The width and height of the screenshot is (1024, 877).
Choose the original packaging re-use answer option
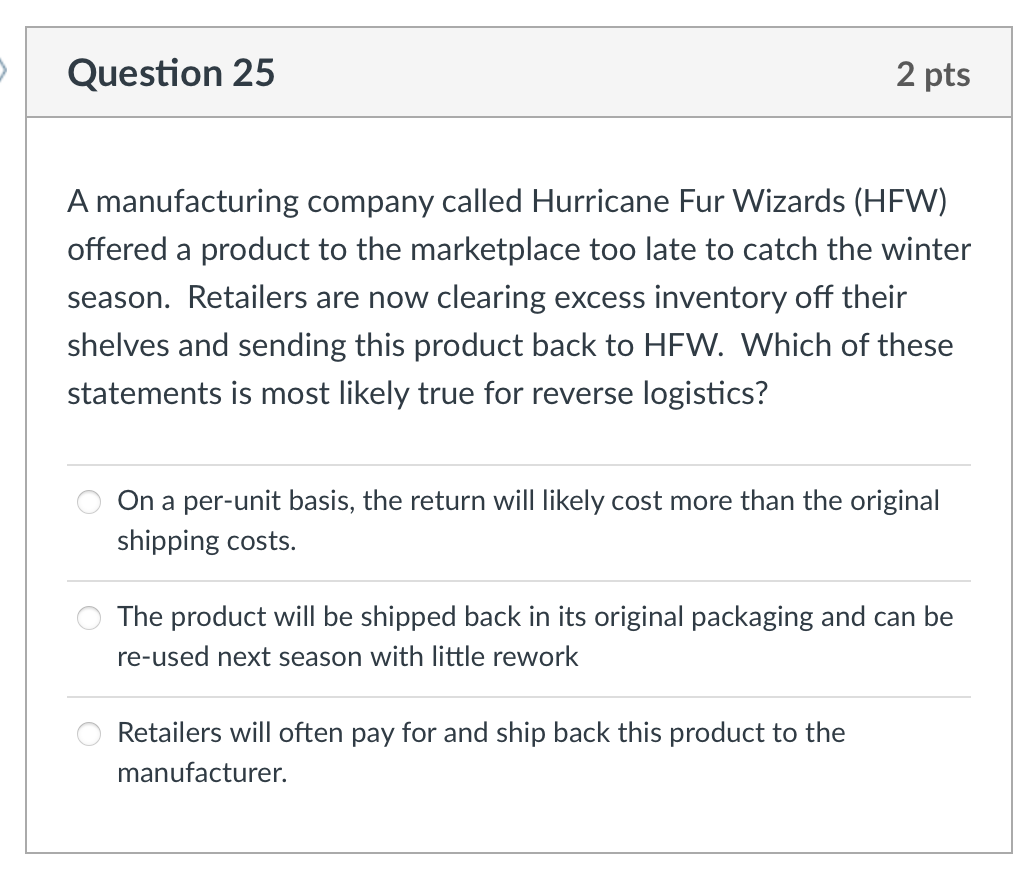[x=88, y=618]
